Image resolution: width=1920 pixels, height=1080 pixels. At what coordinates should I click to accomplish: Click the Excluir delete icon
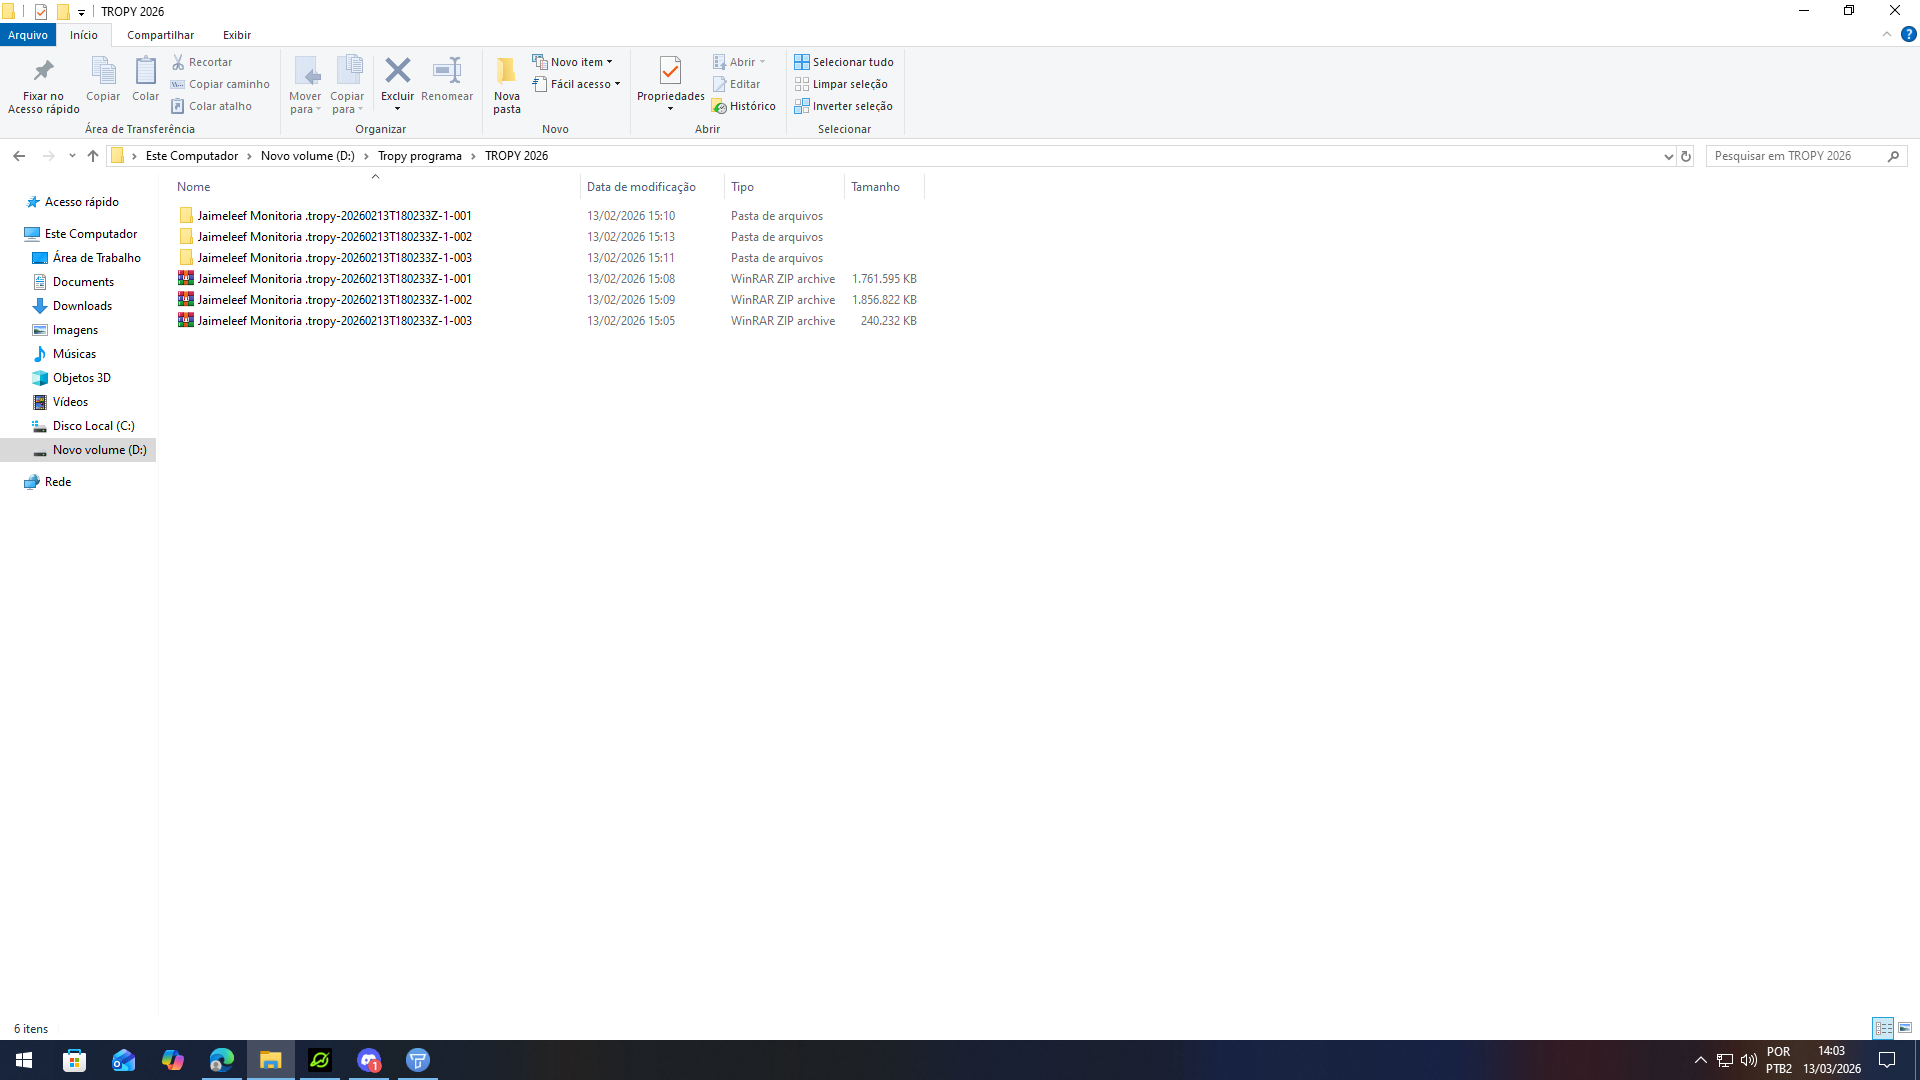coord(397,71)
